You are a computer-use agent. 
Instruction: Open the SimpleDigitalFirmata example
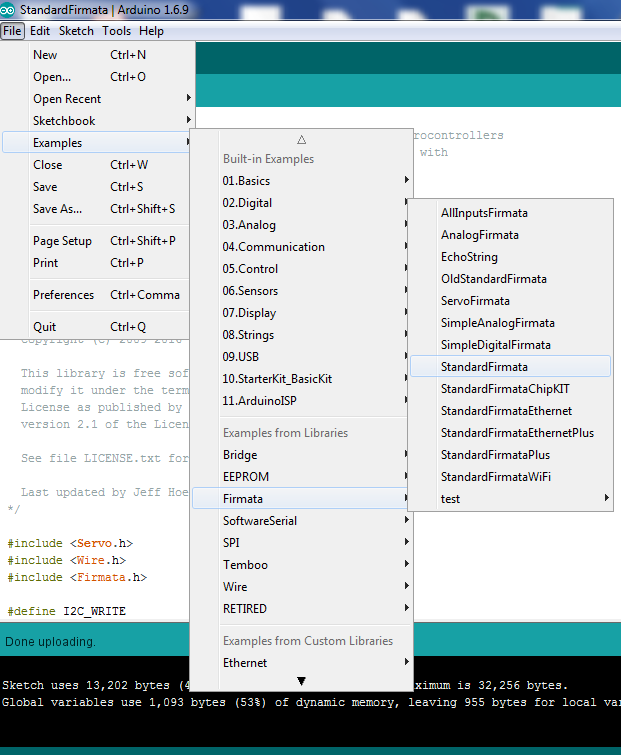click(x=510, y=345)
